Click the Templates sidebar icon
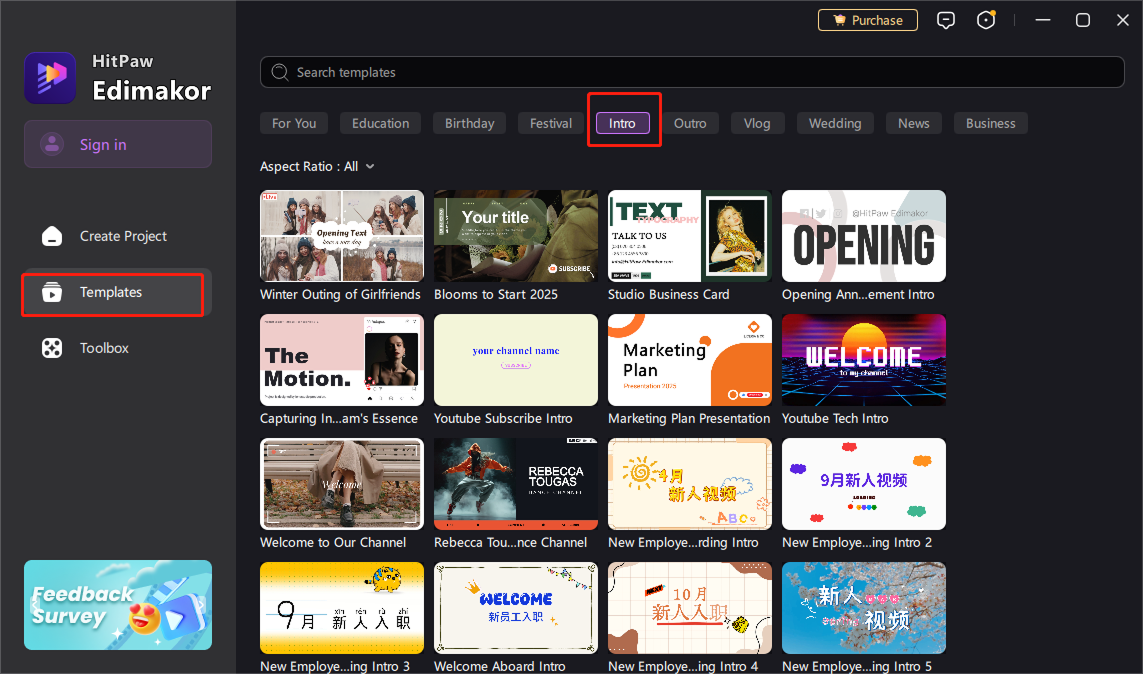 coord(52,292)
